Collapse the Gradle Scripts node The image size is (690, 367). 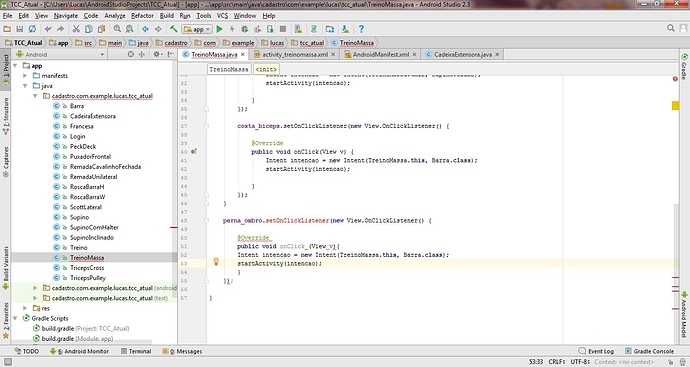pos(15,318)
